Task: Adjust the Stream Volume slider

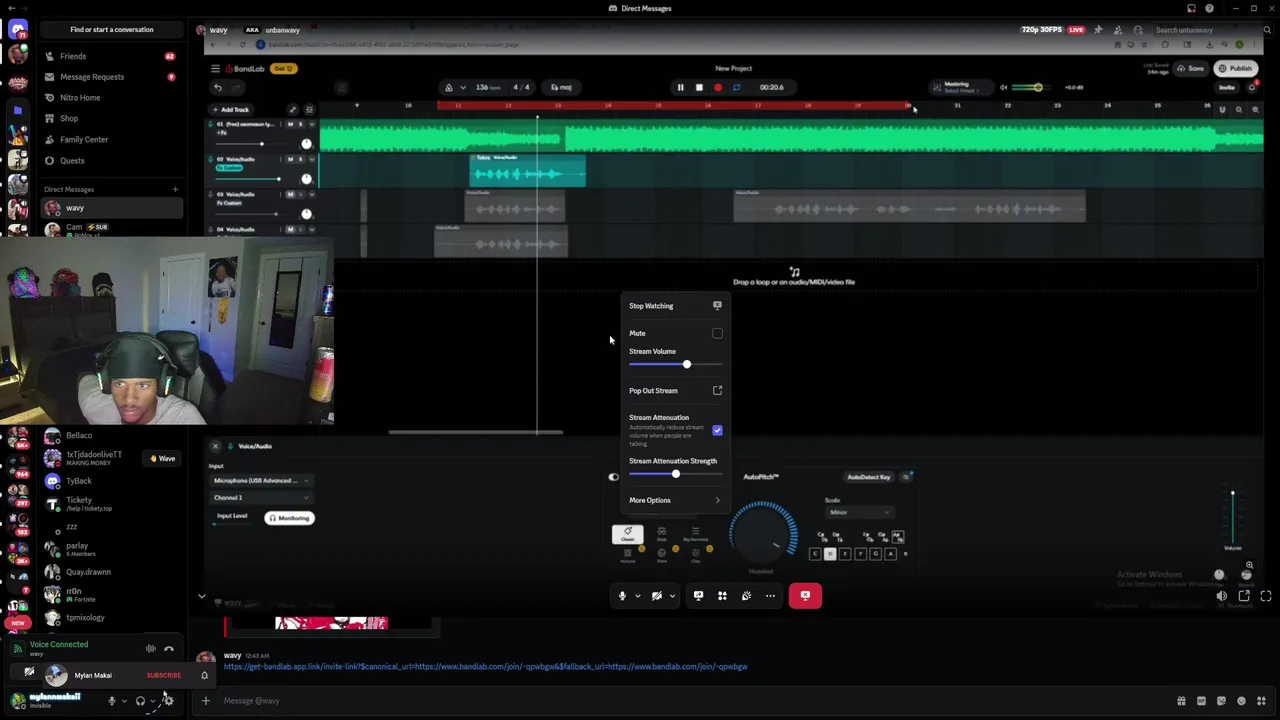Action: (687, 364)
